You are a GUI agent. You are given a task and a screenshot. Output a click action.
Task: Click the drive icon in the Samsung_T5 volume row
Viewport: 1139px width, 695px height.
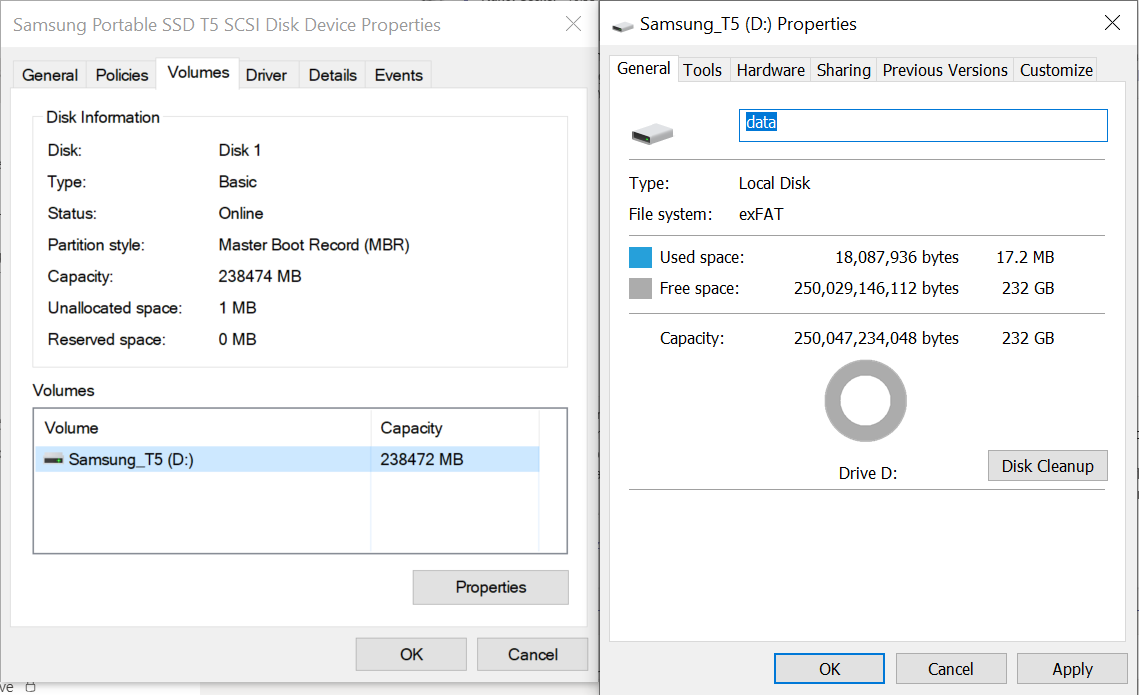(x=54, y=459)
